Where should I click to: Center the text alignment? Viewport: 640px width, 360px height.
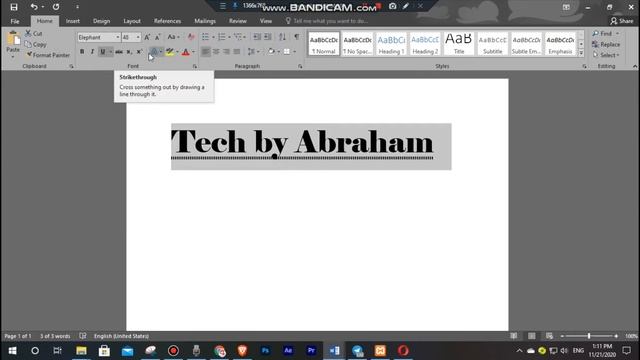click(x=216, y=52)
